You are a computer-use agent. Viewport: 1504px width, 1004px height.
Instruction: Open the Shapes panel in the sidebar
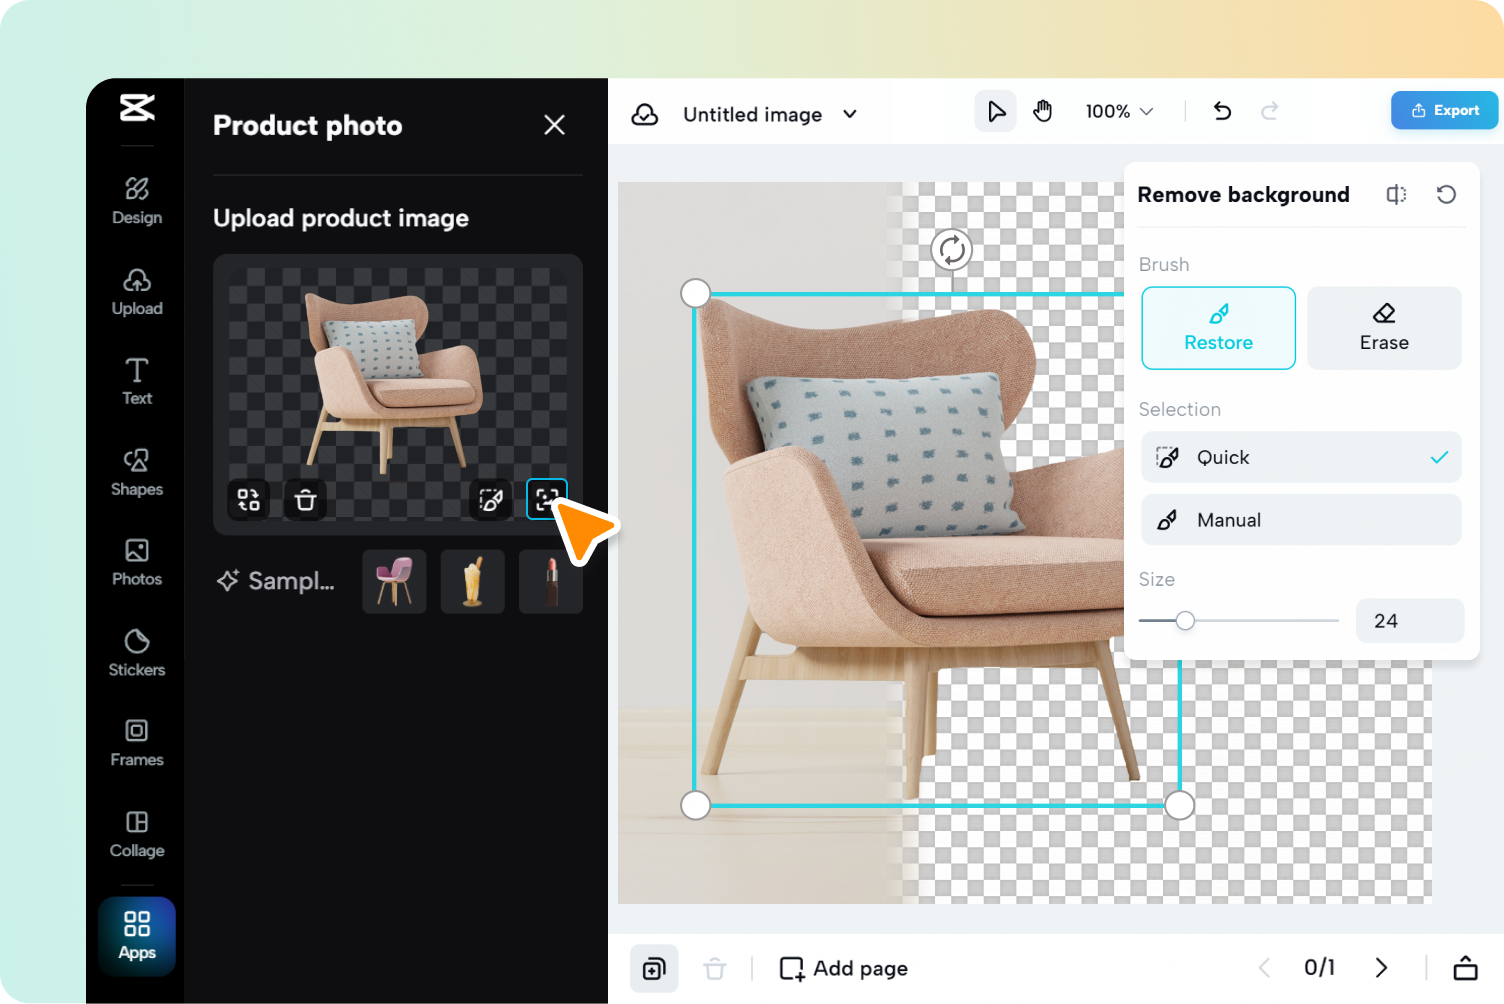point(136,470)
